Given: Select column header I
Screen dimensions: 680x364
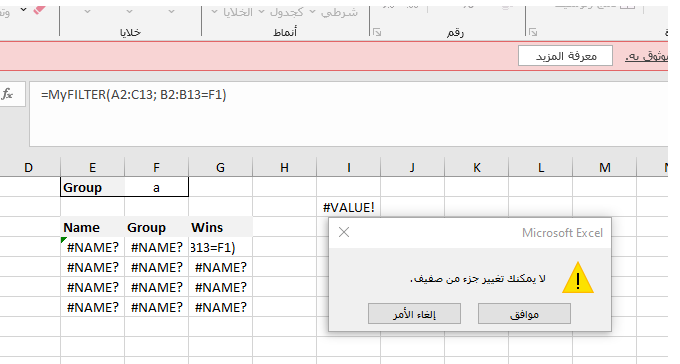Looking at the screenshot, I should click(x=348, y=167).
